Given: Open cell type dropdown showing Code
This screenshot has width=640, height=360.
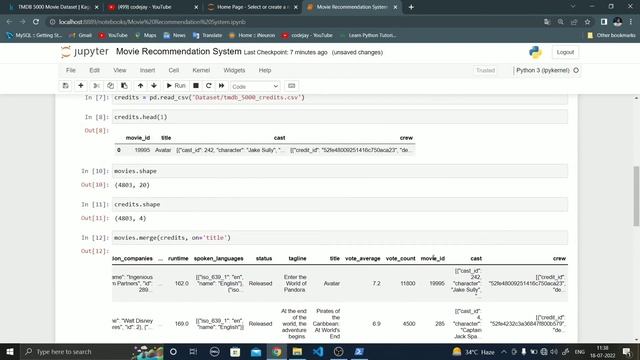Looking at the screenshot, I should 255,86.
